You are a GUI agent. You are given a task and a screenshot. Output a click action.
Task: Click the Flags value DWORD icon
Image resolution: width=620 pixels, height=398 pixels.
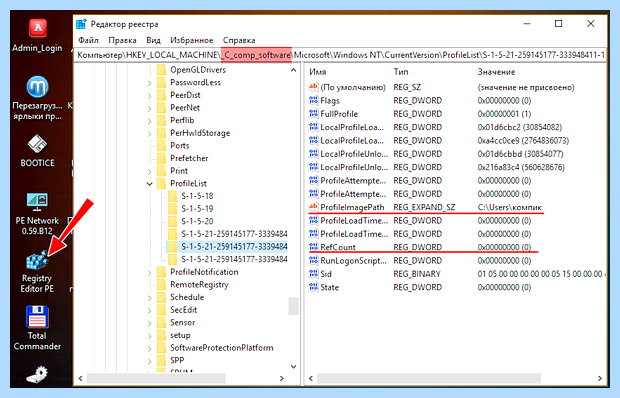pyautogui.click(x=313, y=100)
